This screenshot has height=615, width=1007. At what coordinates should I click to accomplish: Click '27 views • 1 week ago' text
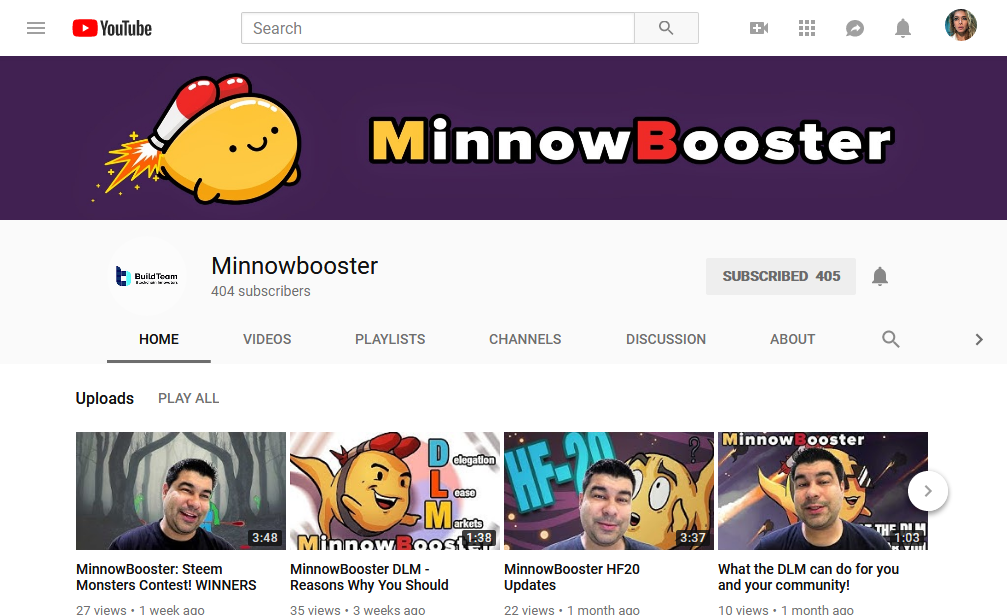140,609
